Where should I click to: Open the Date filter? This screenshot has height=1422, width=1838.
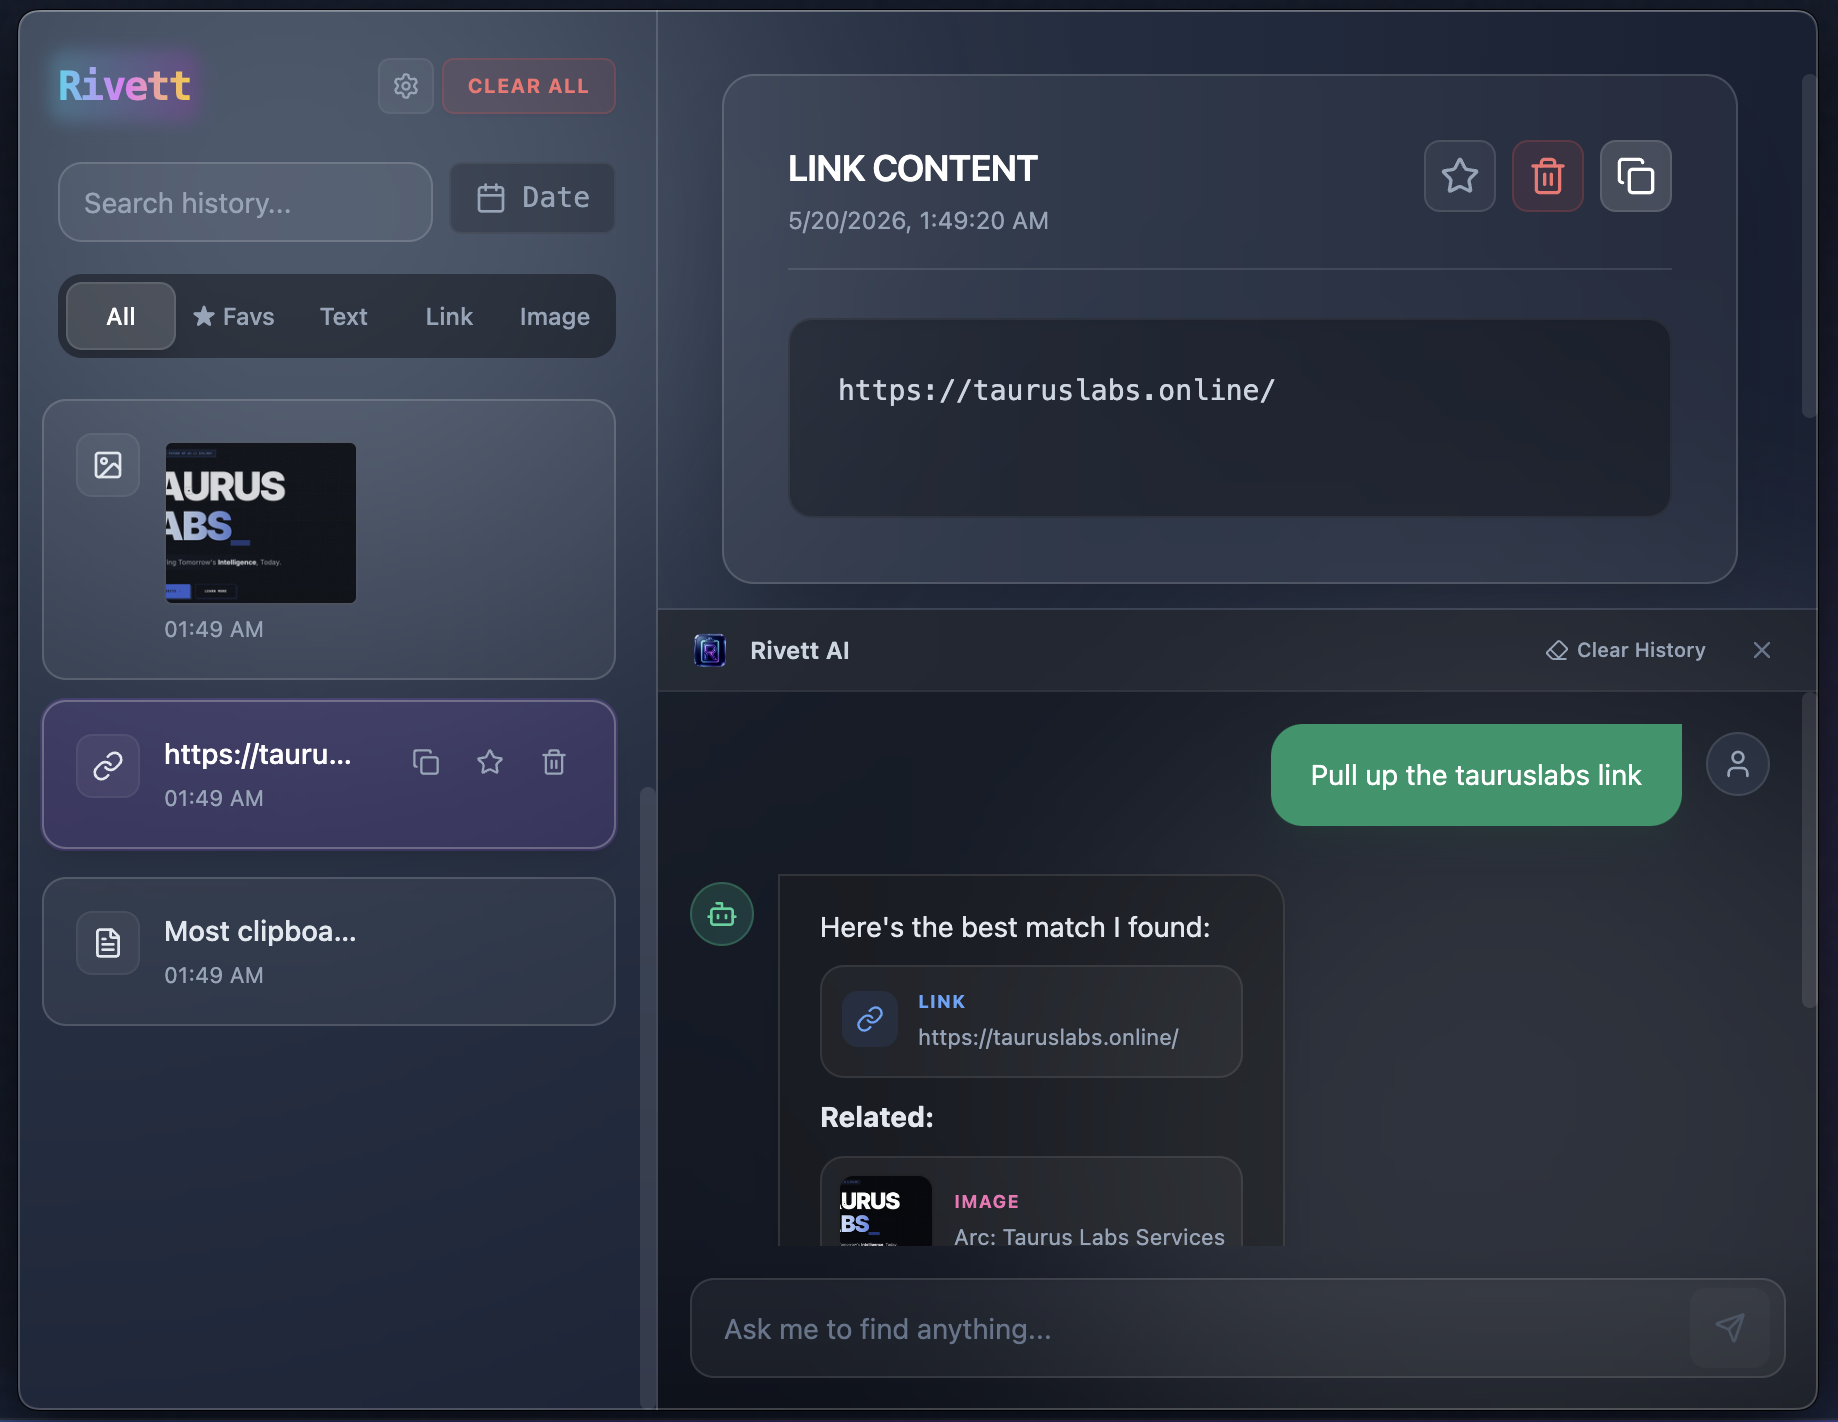pos(532,198)
